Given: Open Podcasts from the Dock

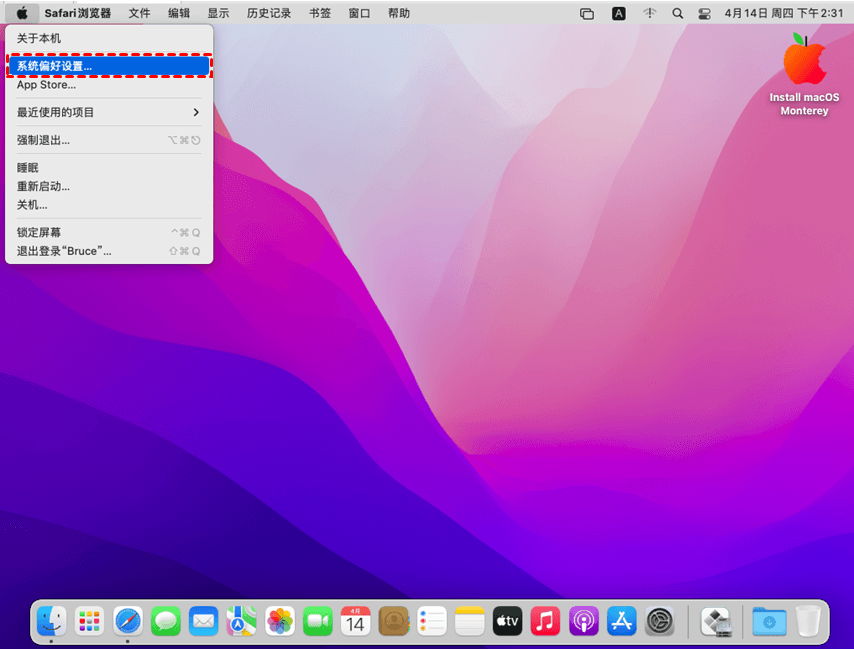Looking at the screenshot, I should (x=583, y=621).
